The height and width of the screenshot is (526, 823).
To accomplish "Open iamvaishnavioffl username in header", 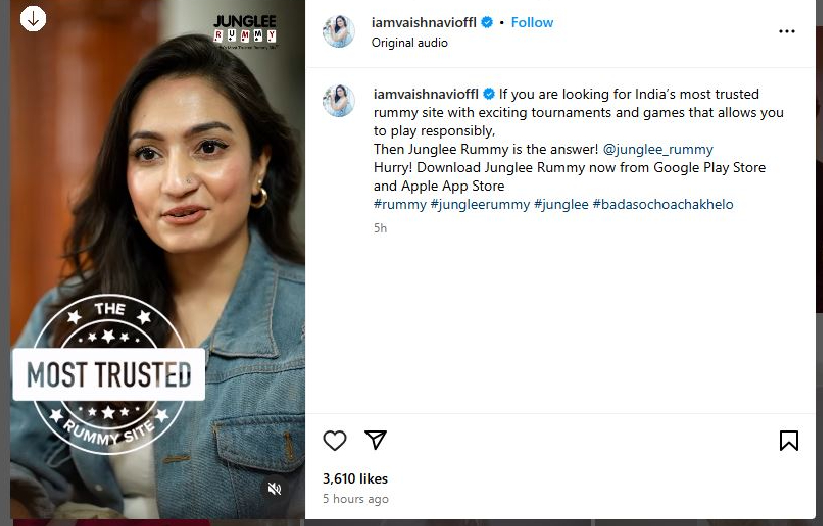I will (x=425, y=22).
